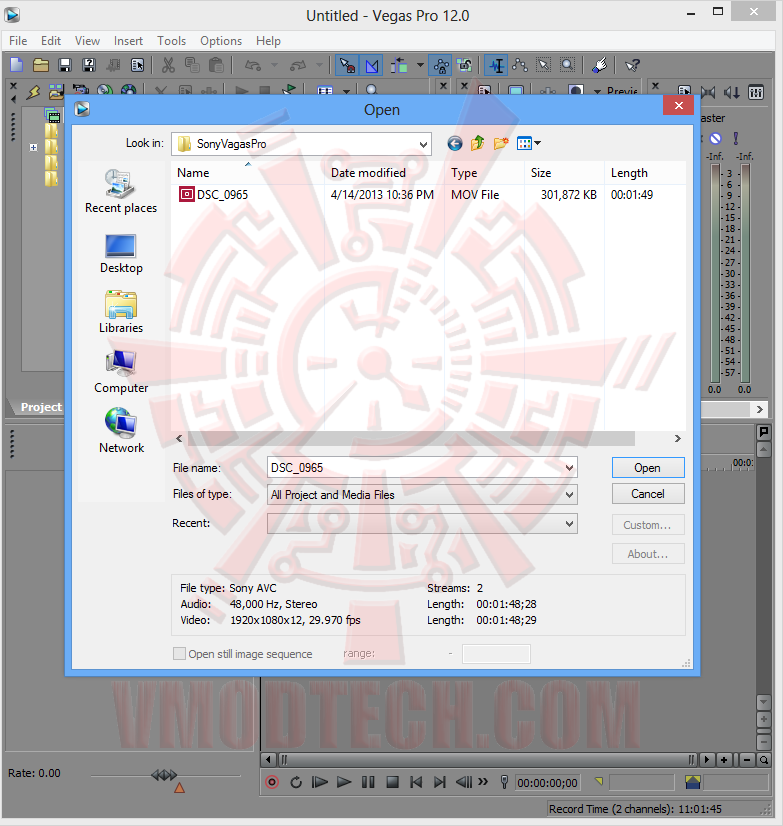Open the Options menu
Viewport: 783px width, 826px height.
coord(221,41)
